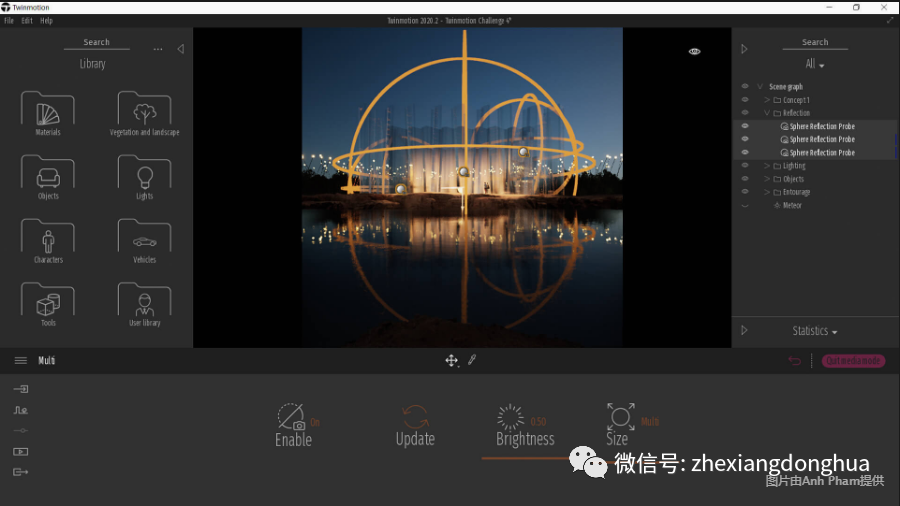The image size is (900, 506).
Task: Toggle visibility of Concept 1 folder
Action: [745, 100]
